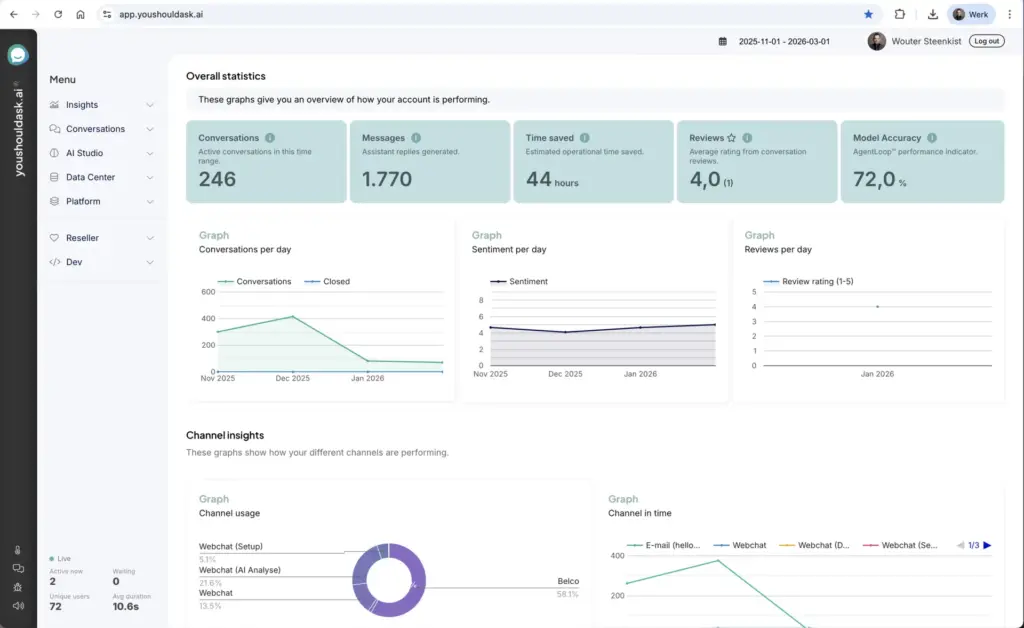Click the Log out button

tap(986, 41)
